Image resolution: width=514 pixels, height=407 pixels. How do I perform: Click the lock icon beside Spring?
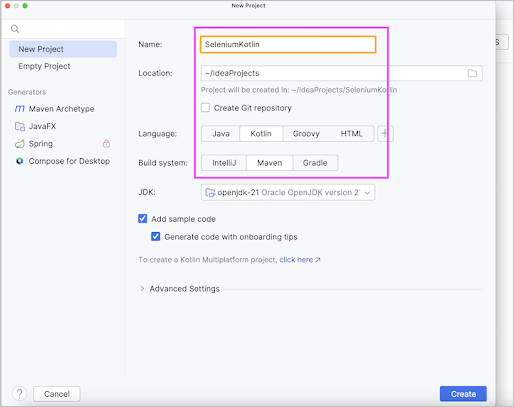pos(106,143)
